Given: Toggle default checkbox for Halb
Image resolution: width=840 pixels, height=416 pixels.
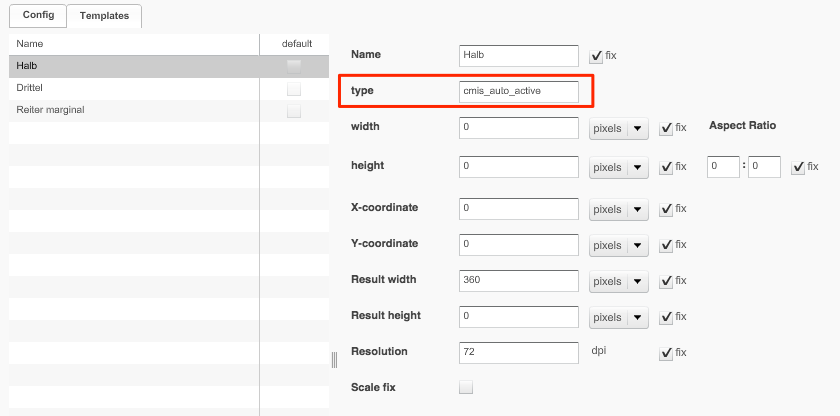Looking at the screenshot, I should click(294, 67).
